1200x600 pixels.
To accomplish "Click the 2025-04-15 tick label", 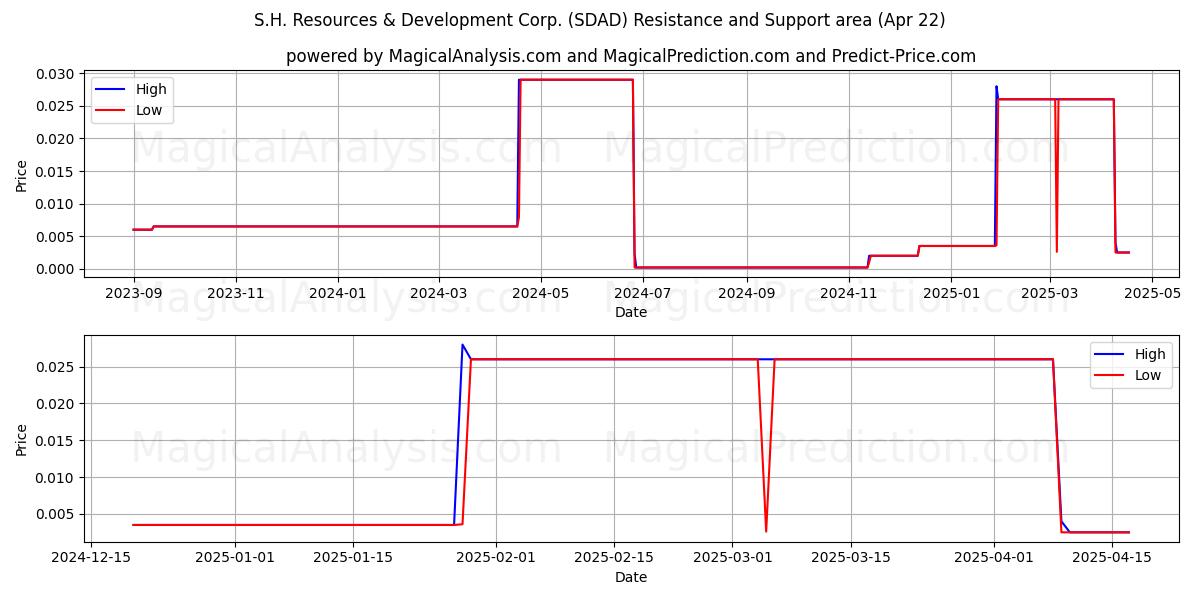I will click(x=1112, y=558).
